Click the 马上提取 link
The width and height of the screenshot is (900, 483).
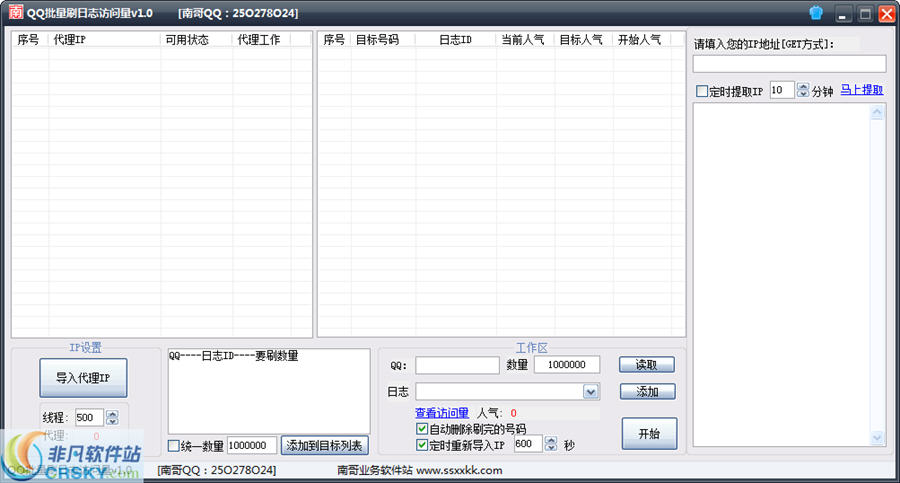(862, 90)
